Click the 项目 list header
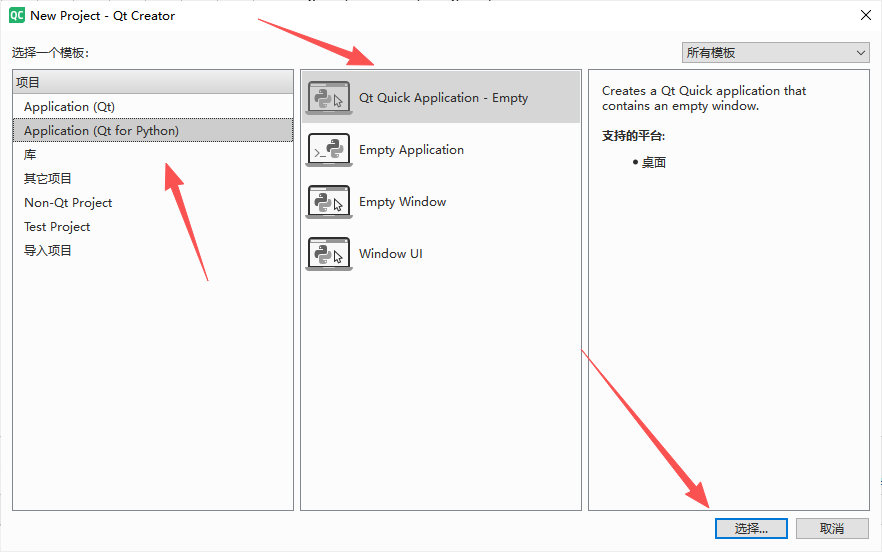The height and width of the screenshot is (552, 882). click(x=153, y=82)
